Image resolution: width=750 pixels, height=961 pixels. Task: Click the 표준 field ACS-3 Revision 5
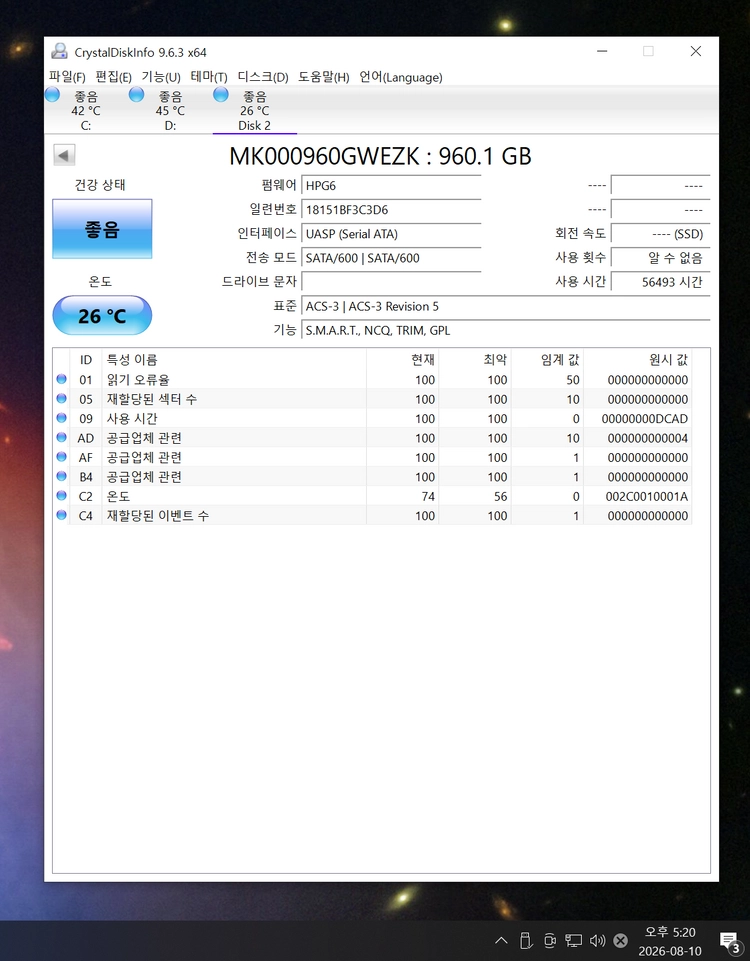click(x=506, y=306)
